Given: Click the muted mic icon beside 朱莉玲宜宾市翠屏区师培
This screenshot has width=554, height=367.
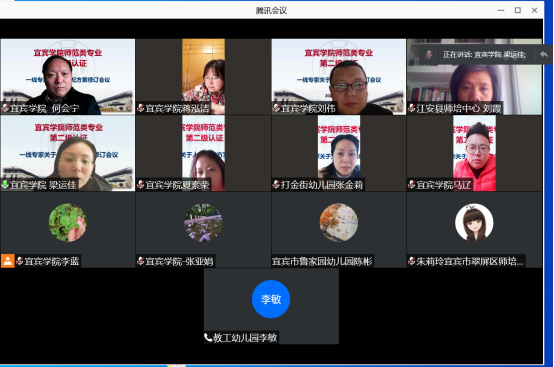Looking at the screenshot, I should (412, 261).
